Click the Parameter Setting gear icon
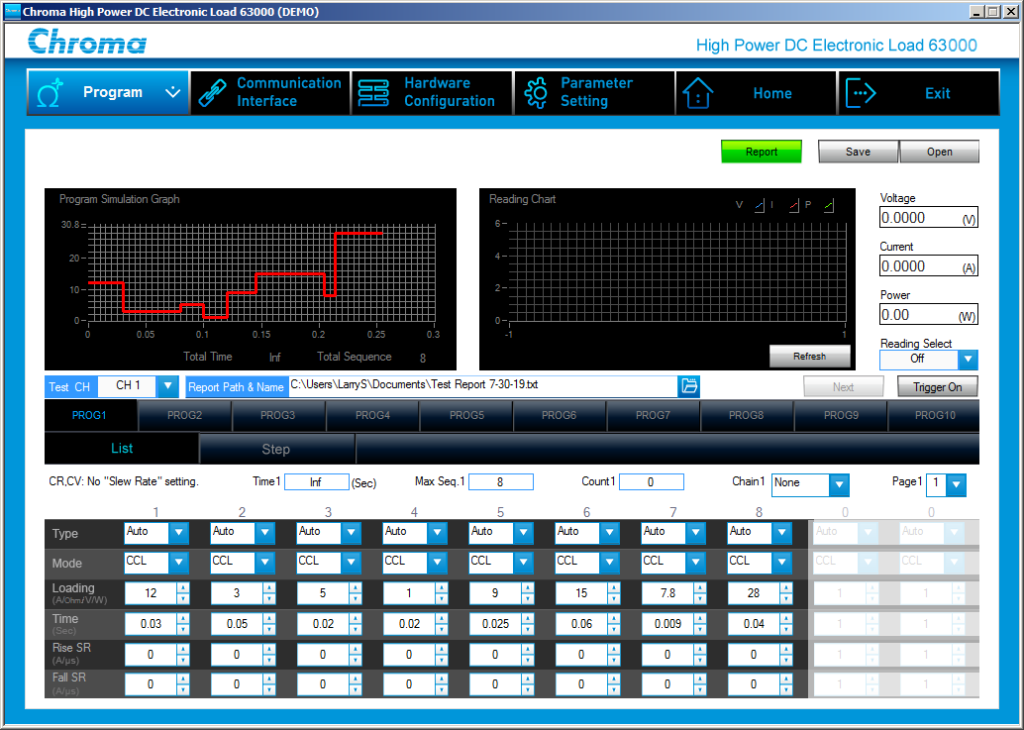Viewport: 1024px width, 730px height. point(535,92)
